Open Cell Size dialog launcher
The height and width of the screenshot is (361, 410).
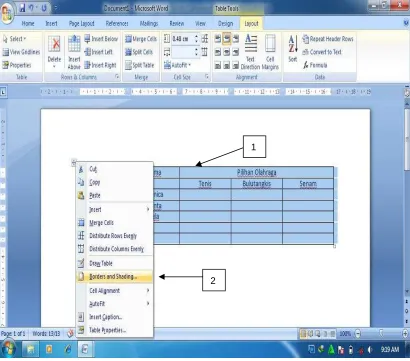207,77
